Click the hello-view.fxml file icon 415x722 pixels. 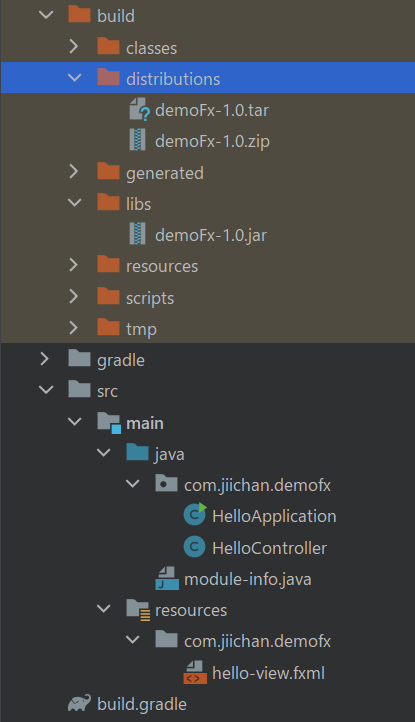point(195,672)
